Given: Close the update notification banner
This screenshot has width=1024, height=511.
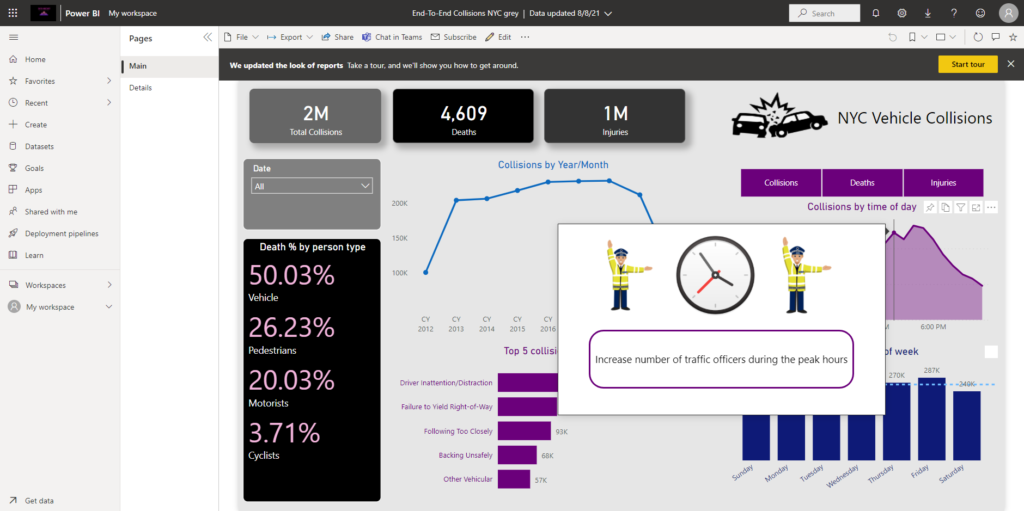Looking at the screenshot, I should [x=1011, y=64].
